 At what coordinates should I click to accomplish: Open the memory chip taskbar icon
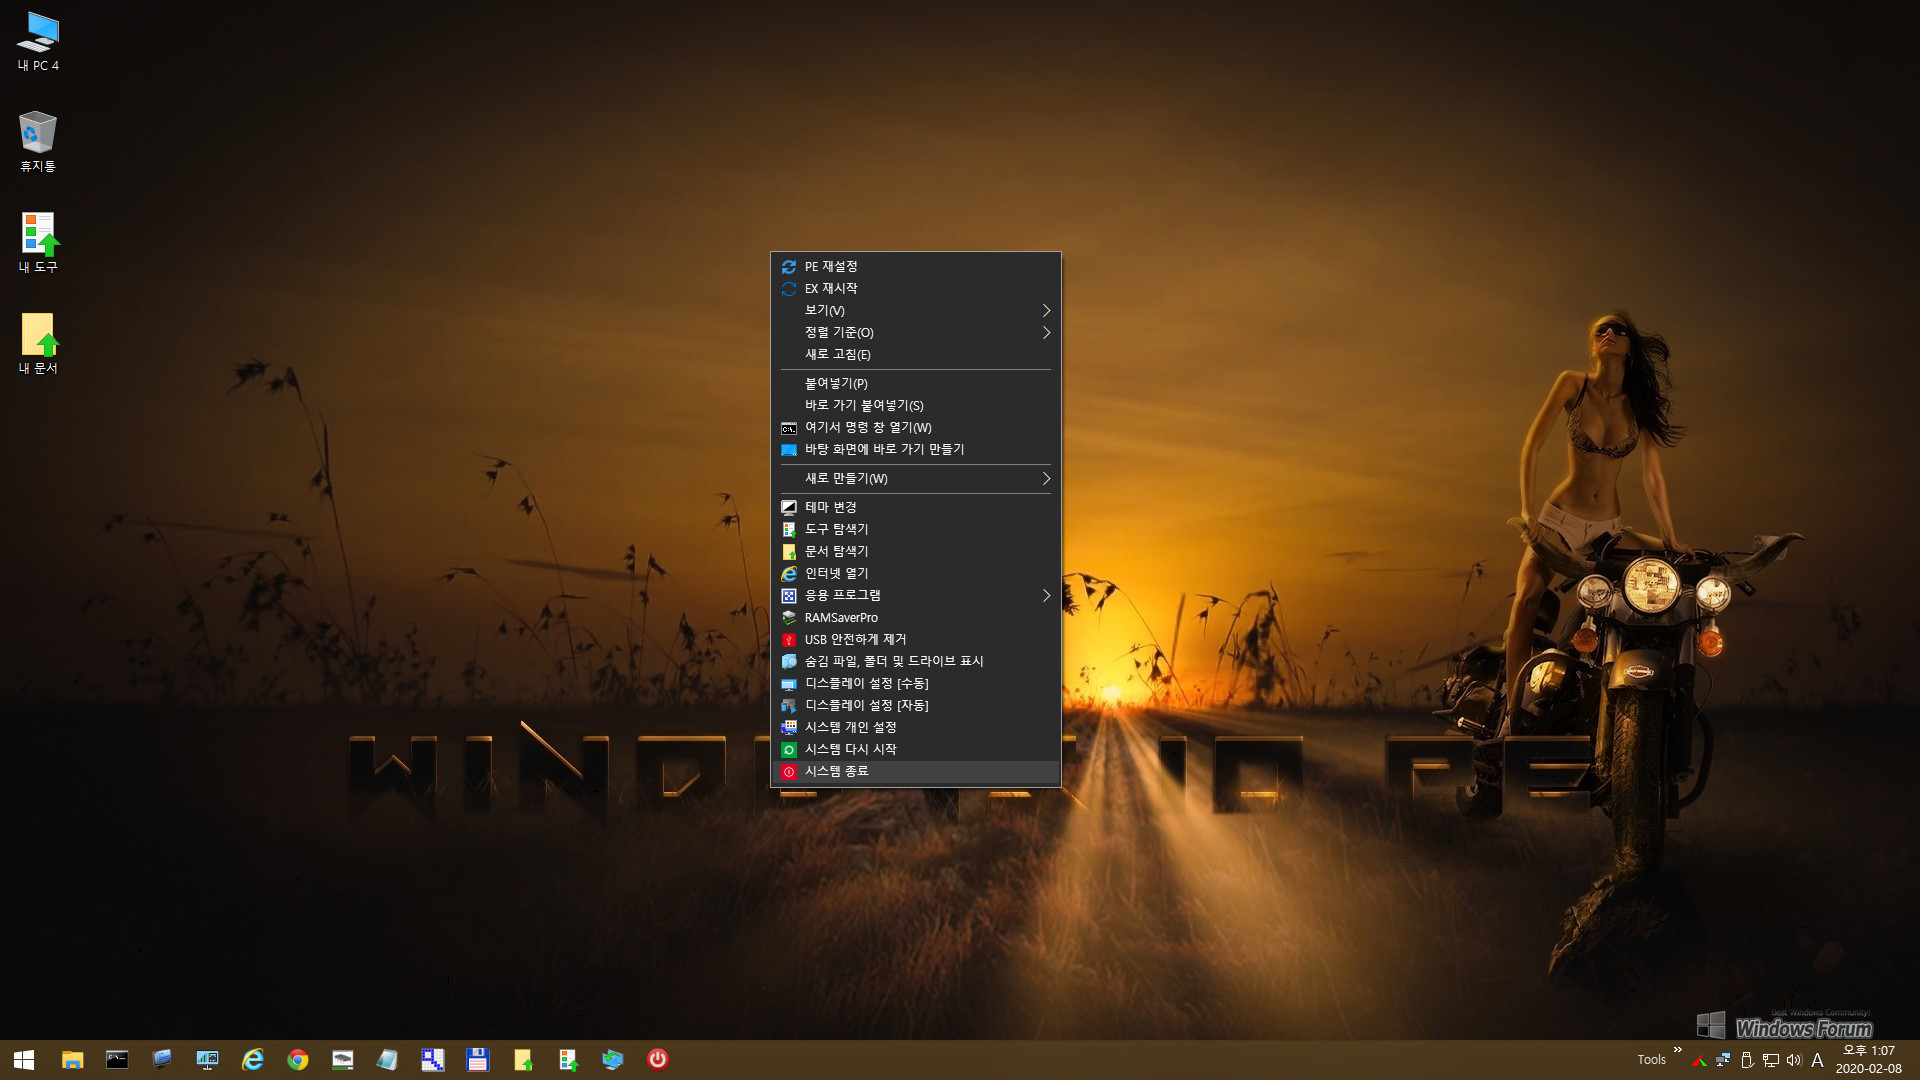click(x=342, y=1059)
